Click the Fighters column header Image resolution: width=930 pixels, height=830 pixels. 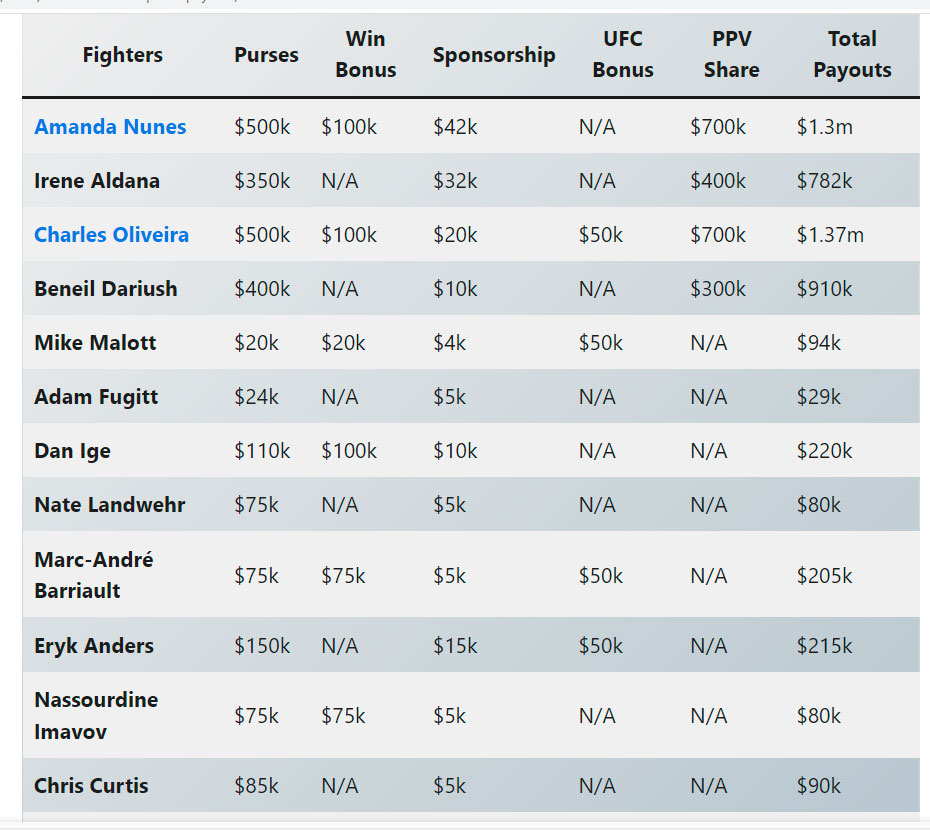point(122,55)
